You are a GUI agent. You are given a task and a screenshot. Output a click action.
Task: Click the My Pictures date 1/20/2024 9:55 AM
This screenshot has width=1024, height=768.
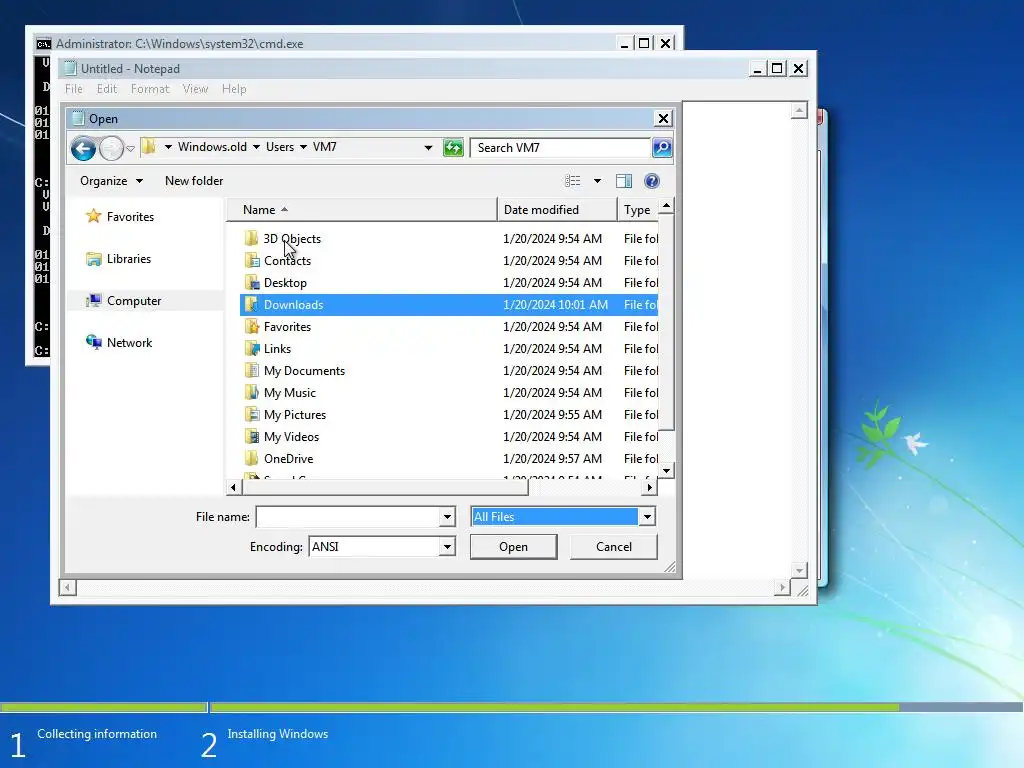[x=552, y=415]
